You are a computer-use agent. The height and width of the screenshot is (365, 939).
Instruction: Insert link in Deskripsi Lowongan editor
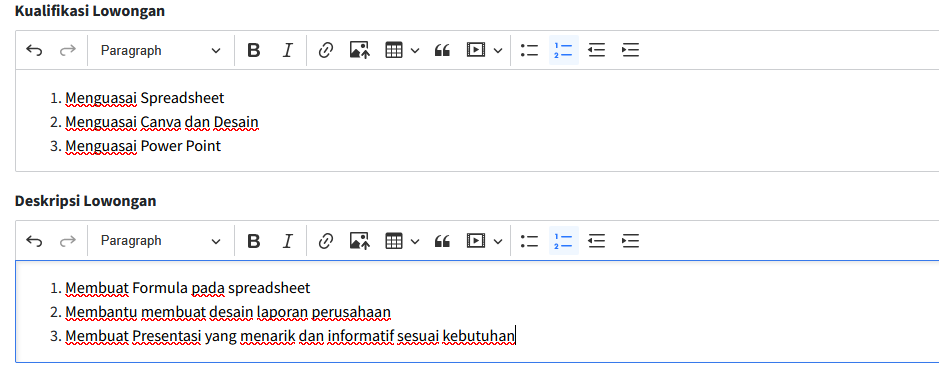click(325, 240)
